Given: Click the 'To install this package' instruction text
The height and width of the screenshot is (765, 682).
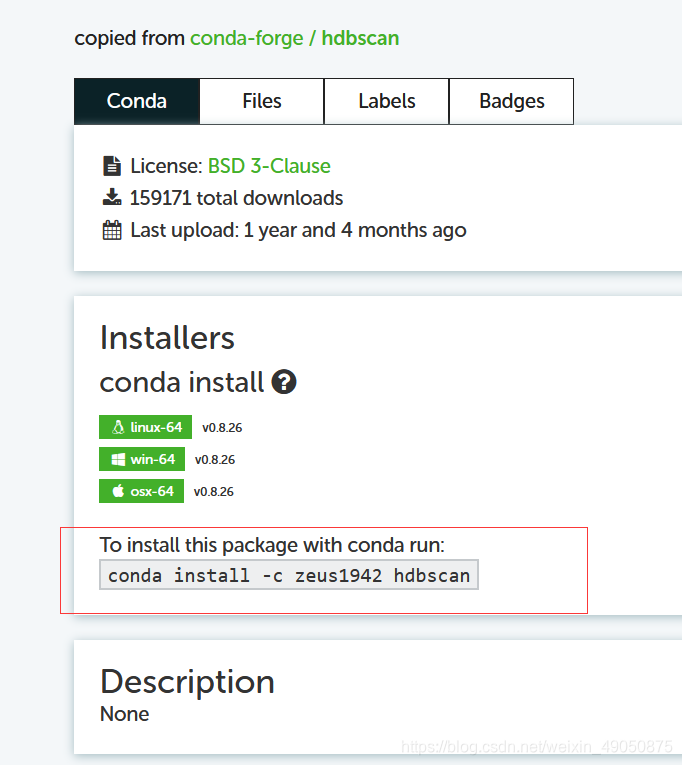Looking at the screenshot, I should (272, 545).
